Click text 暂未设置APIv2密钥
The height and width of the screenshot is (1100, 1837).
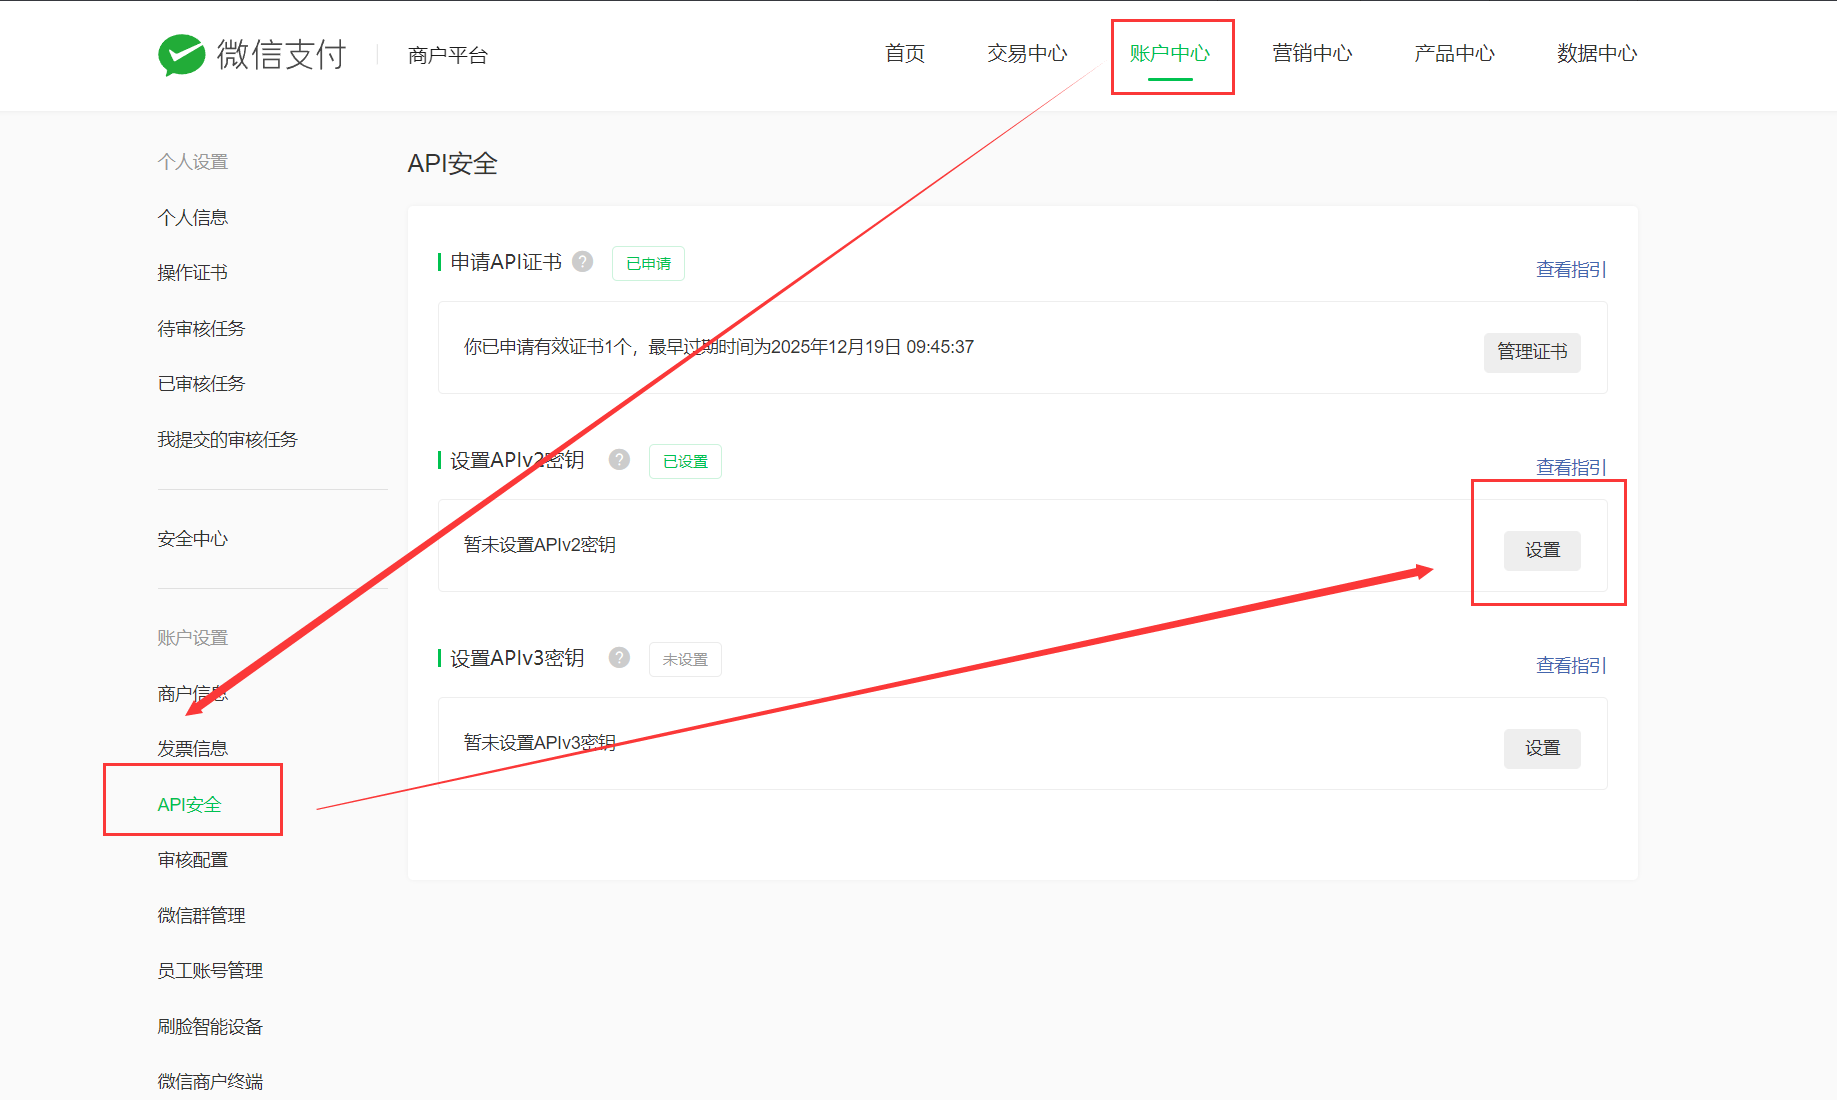click(x=539, y=545)
